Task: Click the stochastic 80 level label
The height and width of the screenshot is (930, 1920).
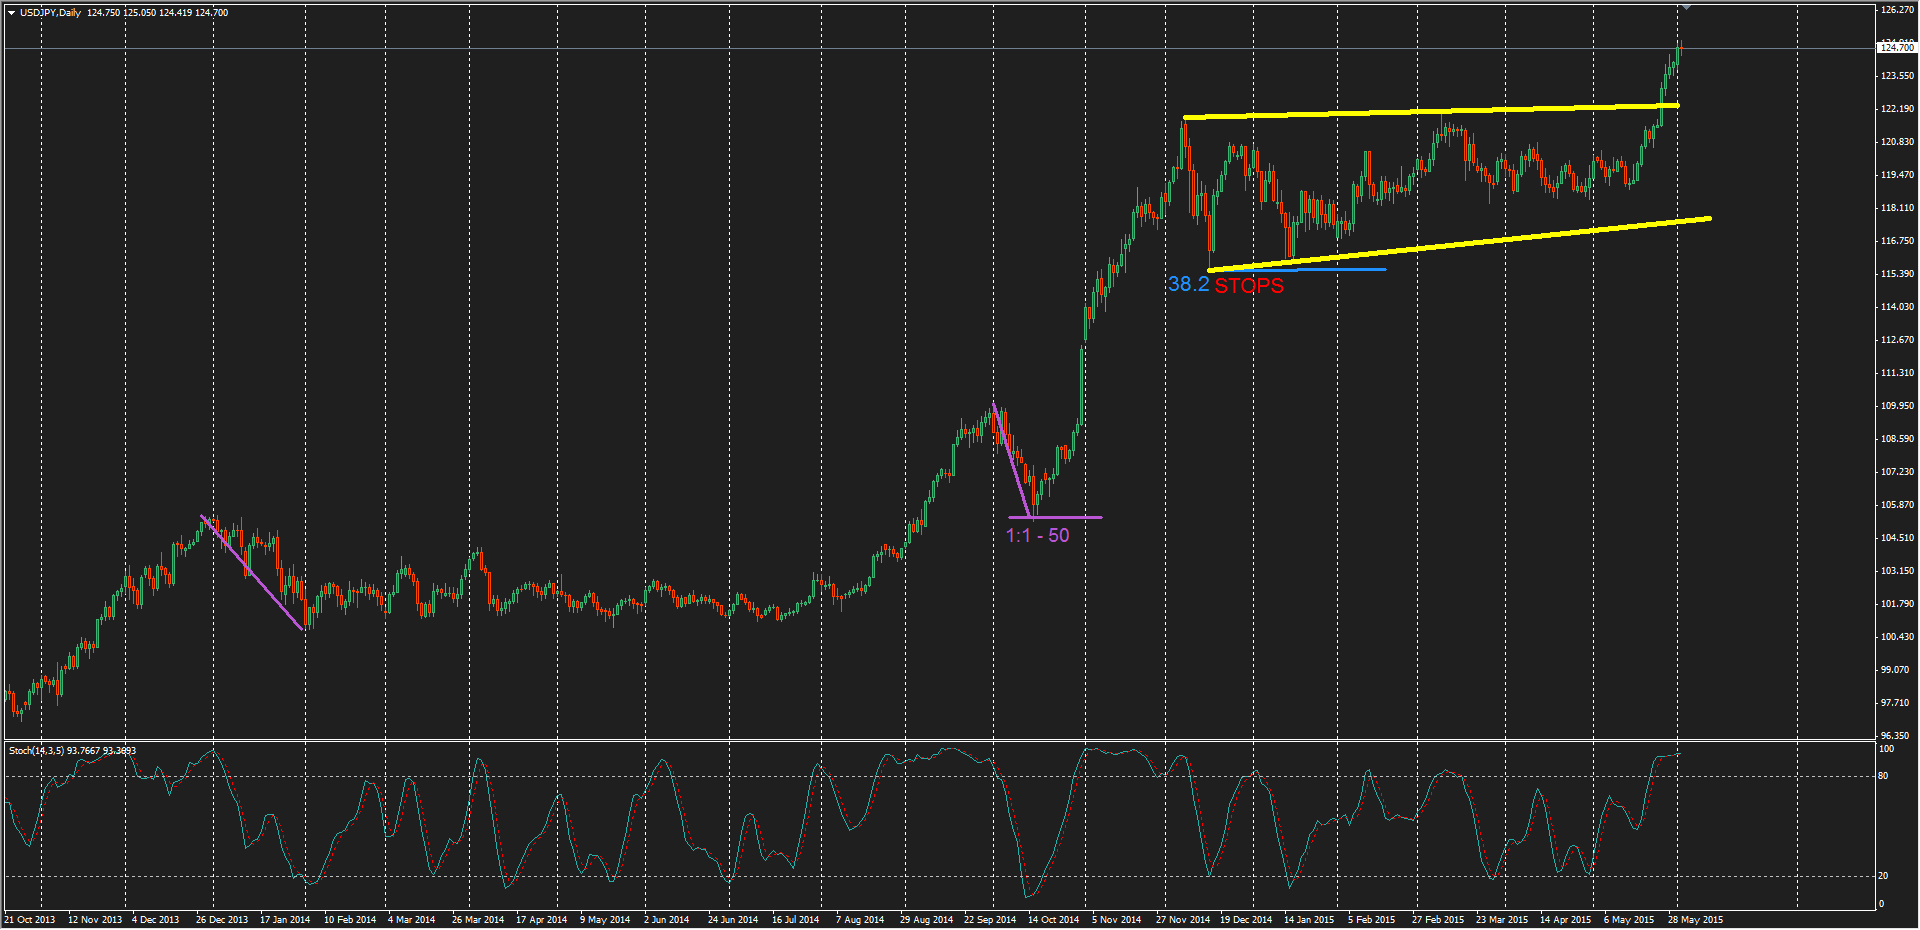Action: coord(1883,776)
